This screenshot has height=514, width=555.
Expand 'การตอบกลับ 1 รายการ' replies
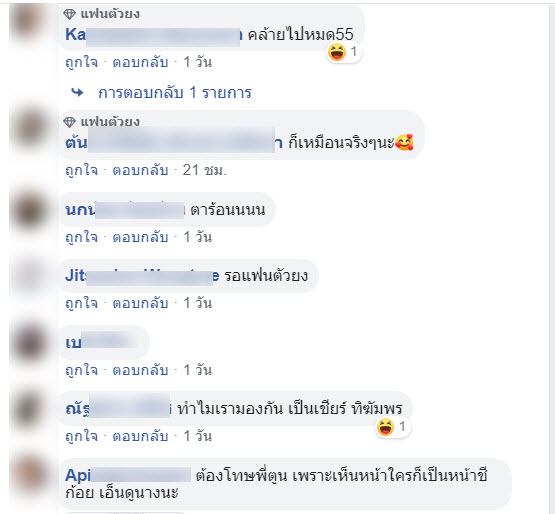pyautogui.click(x=175, y=93)
